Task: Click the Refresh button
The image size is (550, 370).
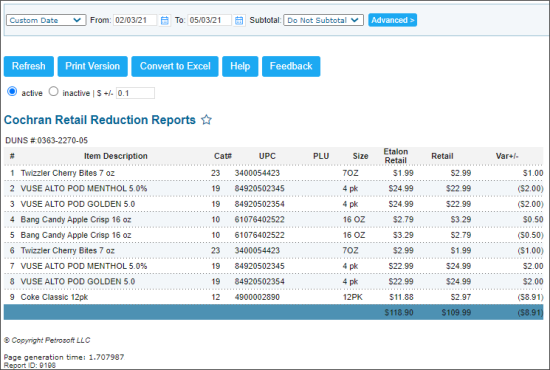Action: point(29,66)
